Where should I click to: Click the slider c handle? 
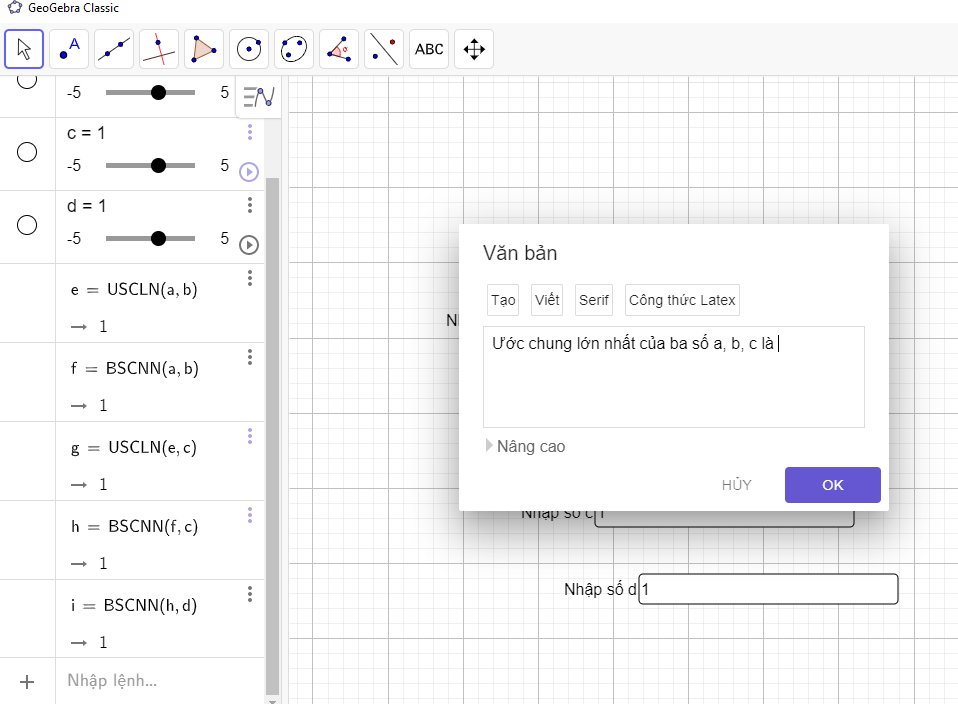coord(158,166)
